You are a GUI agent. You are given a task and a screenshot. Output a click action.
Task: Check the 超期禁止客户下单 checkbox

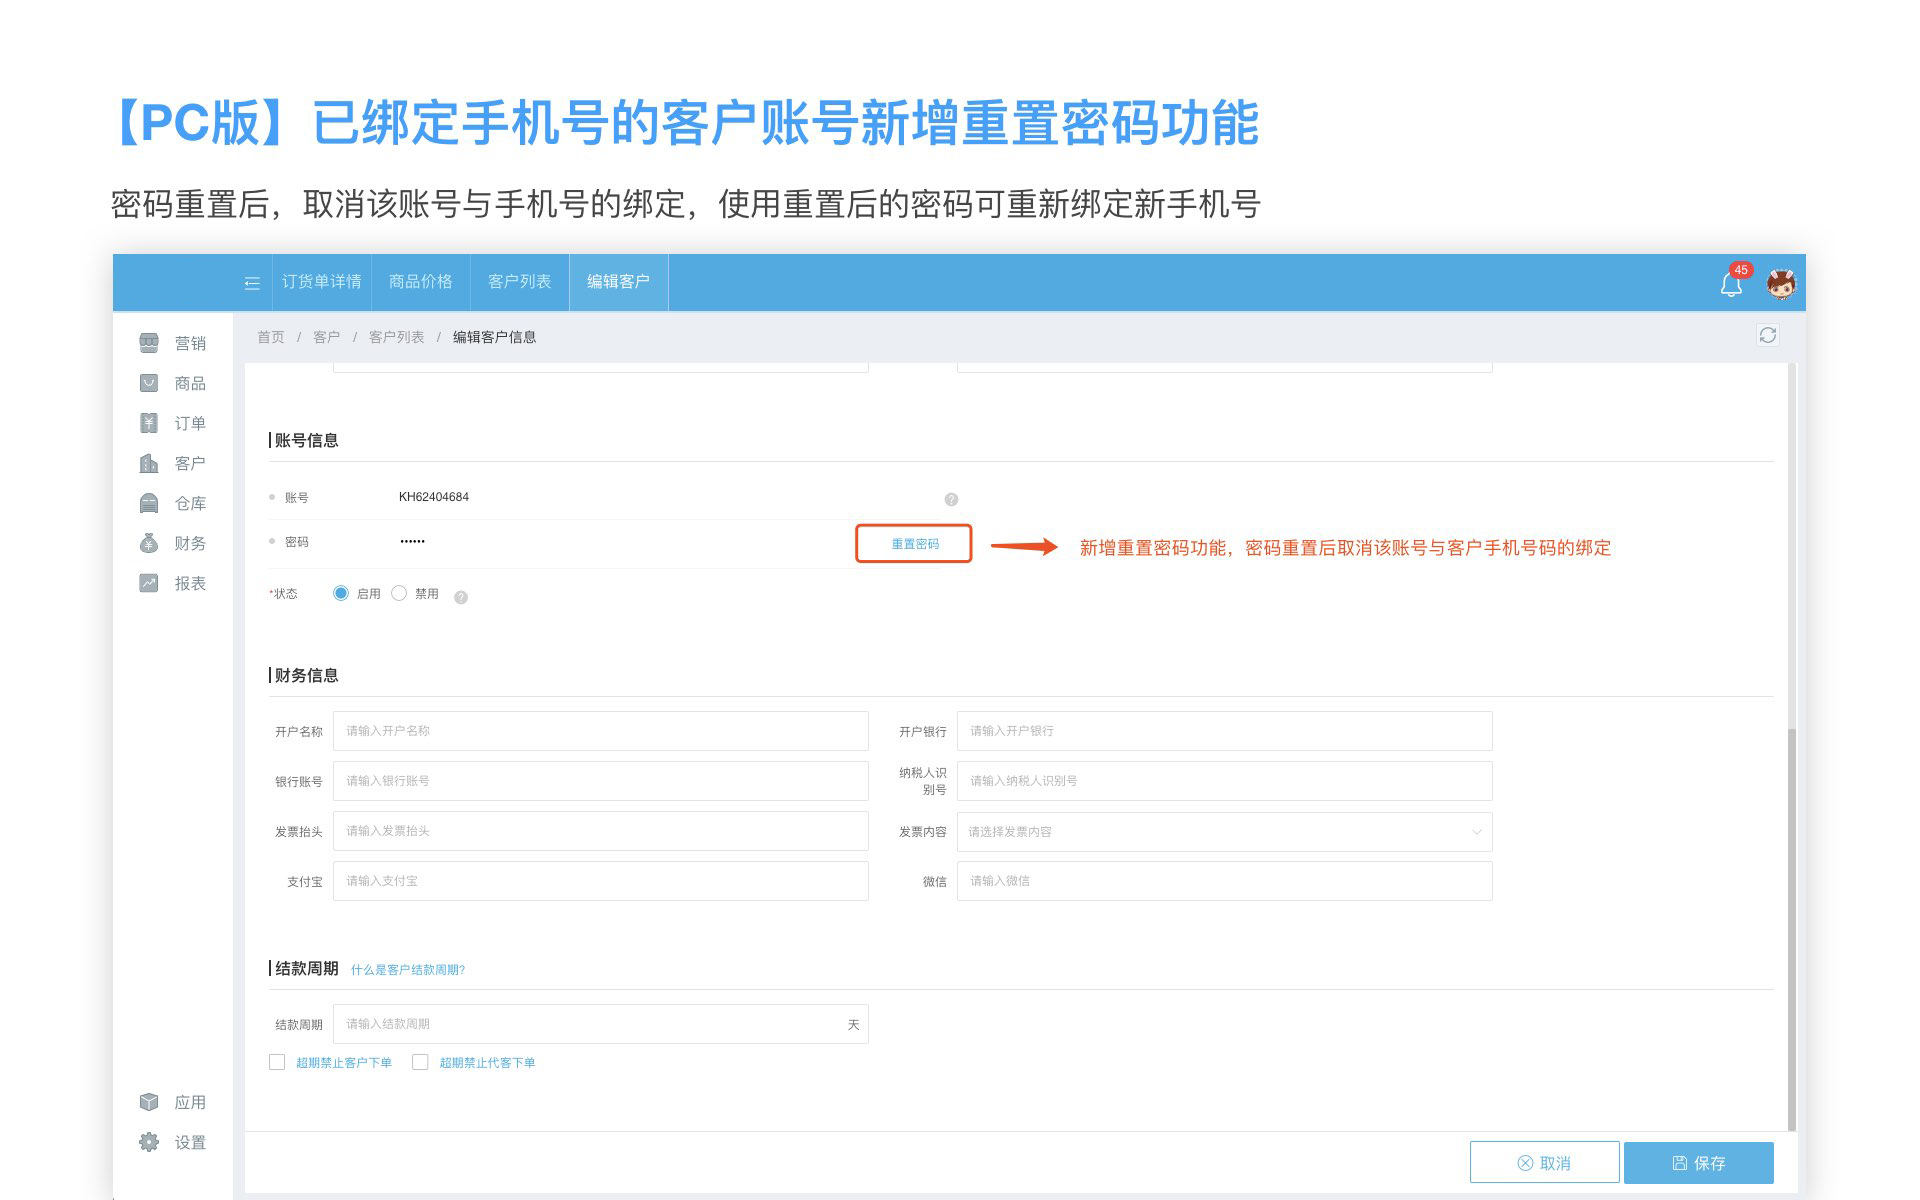click(277, 1062)
